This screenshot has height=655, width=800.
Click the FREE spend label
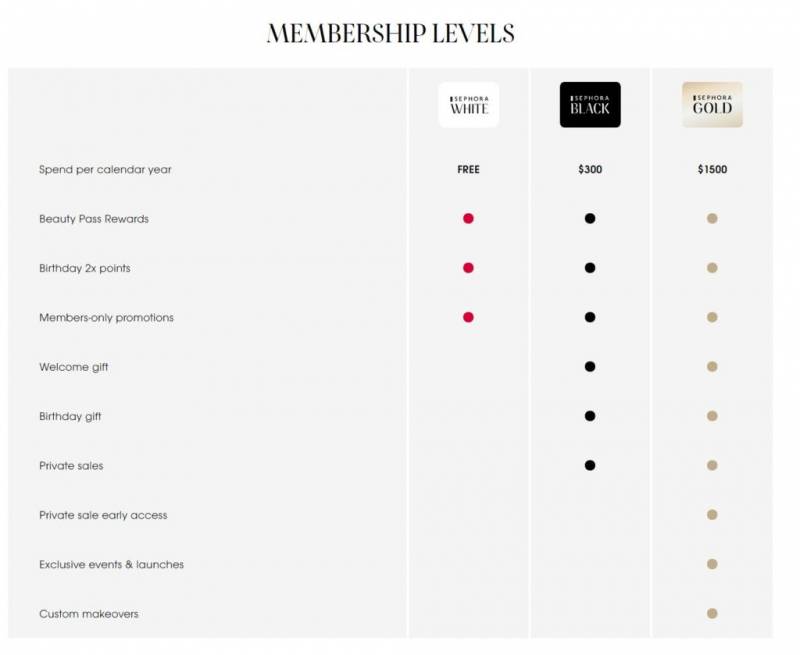pyautogui.click(x=468, y=170)
